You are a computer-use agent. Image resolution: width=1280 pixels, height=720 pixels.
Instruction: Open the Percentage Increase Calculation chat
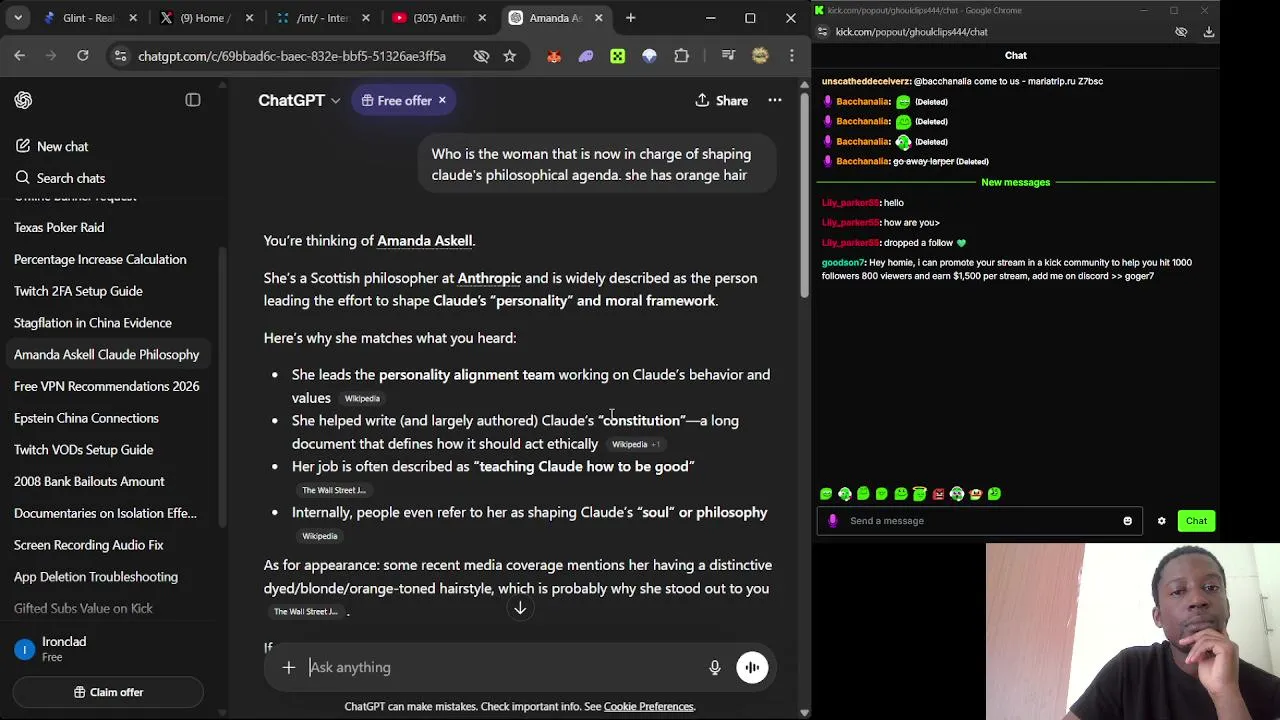pyautogui.click(x=100, y=259)
